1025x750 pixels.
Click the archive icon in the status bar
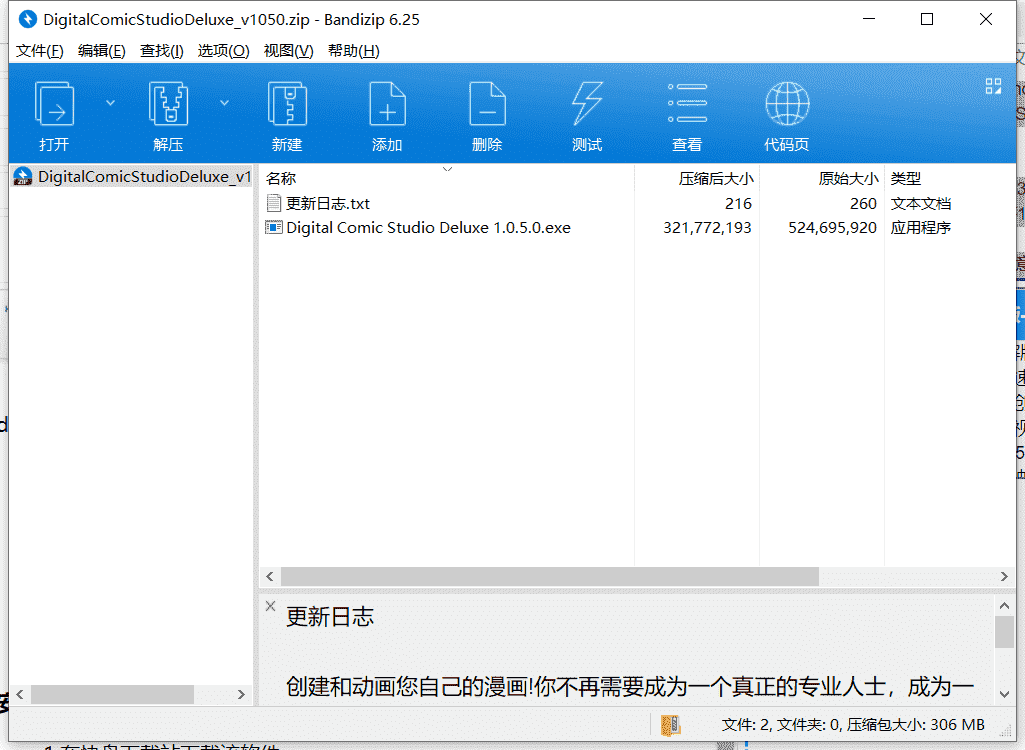click(x=671, y=724)
